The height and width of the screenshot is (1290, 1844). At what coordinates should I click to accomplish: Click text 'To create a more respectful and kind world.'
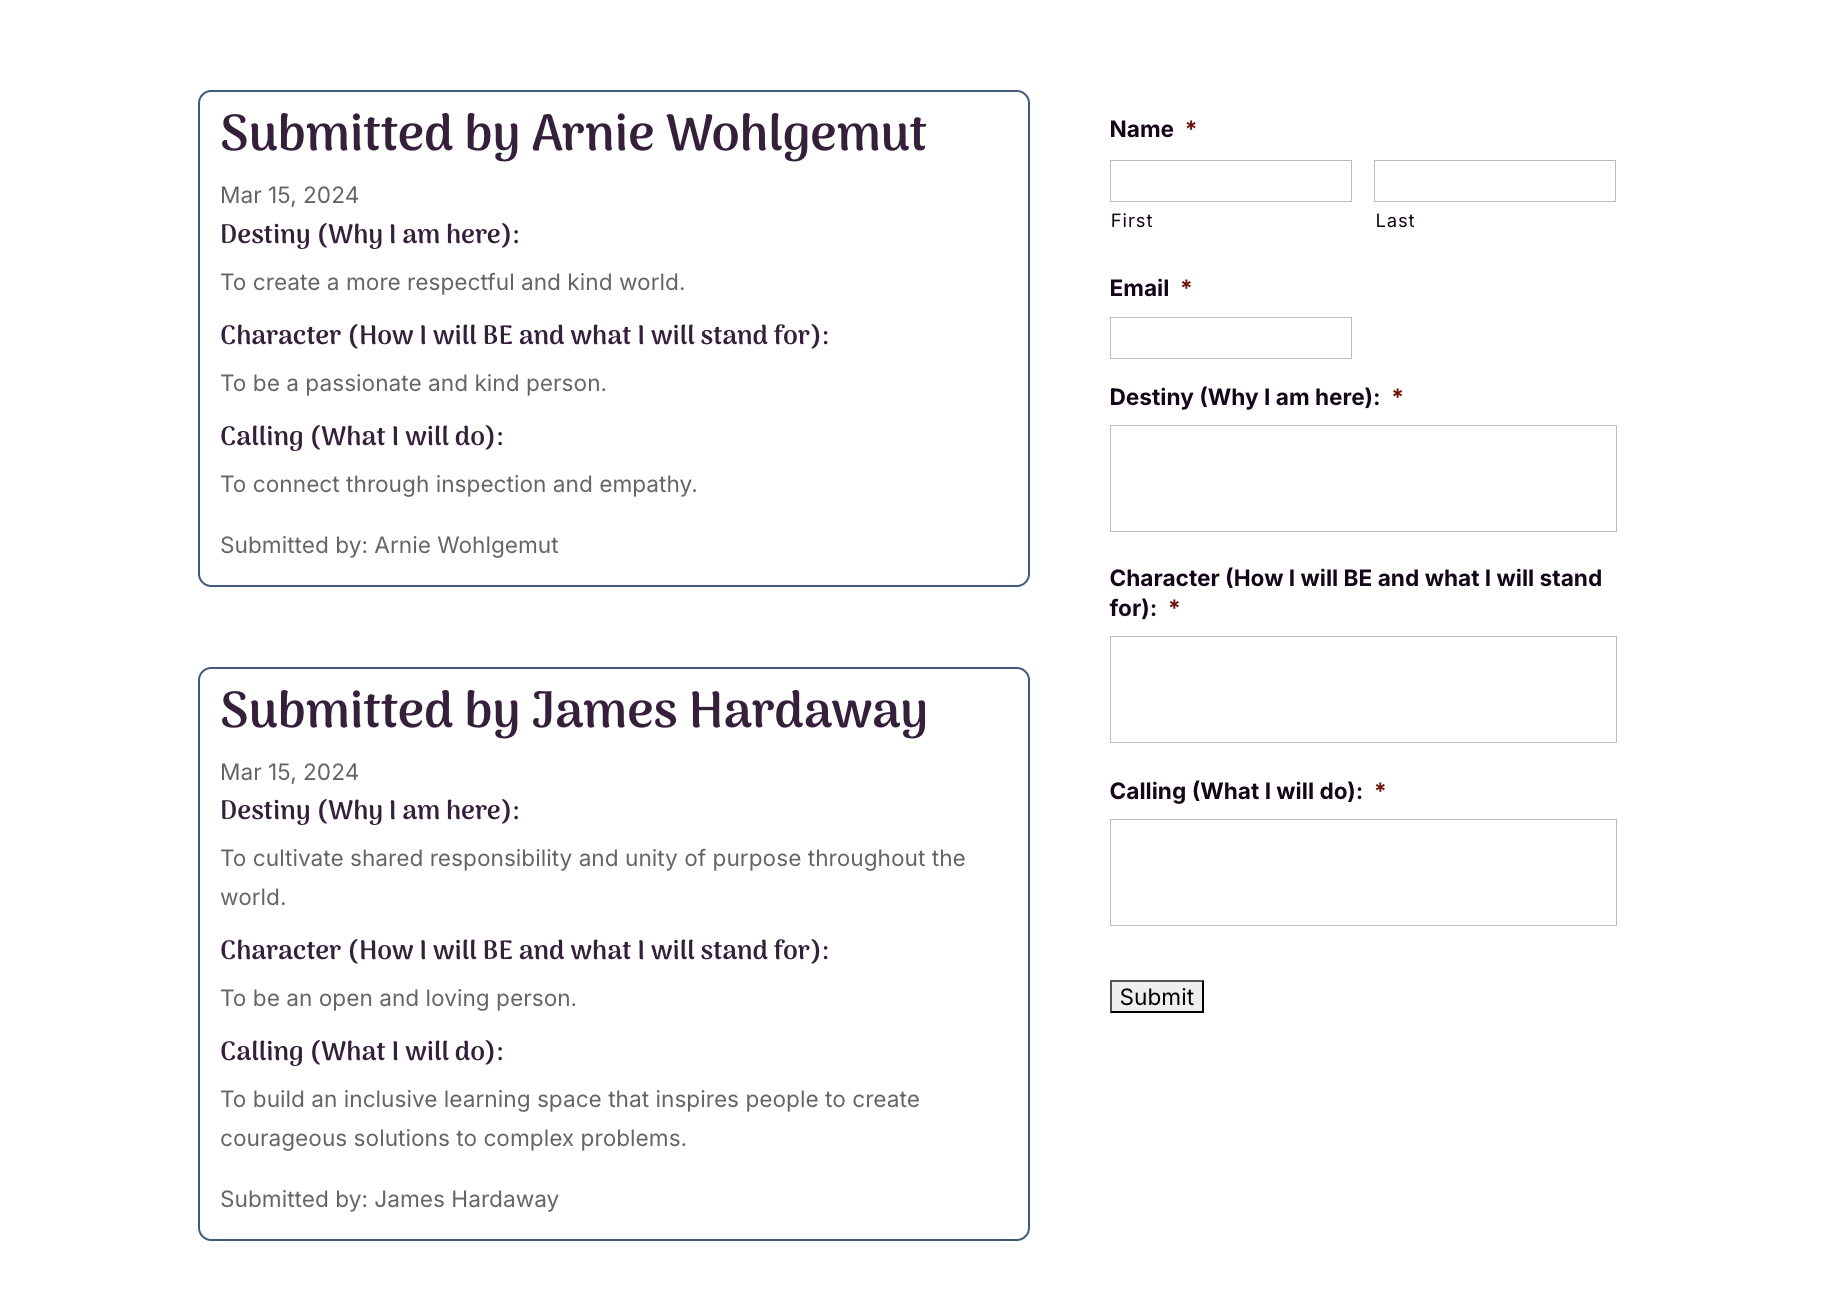[x=452, y=282]
